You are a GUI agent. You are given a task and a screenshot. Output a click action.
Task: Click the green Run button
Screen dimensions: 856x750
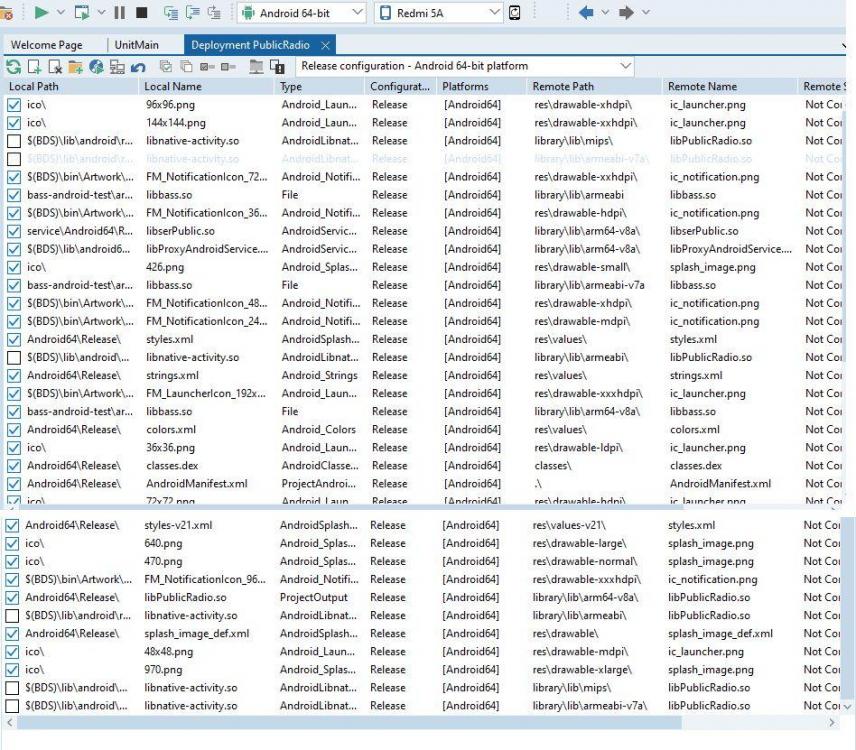(41, 12)
